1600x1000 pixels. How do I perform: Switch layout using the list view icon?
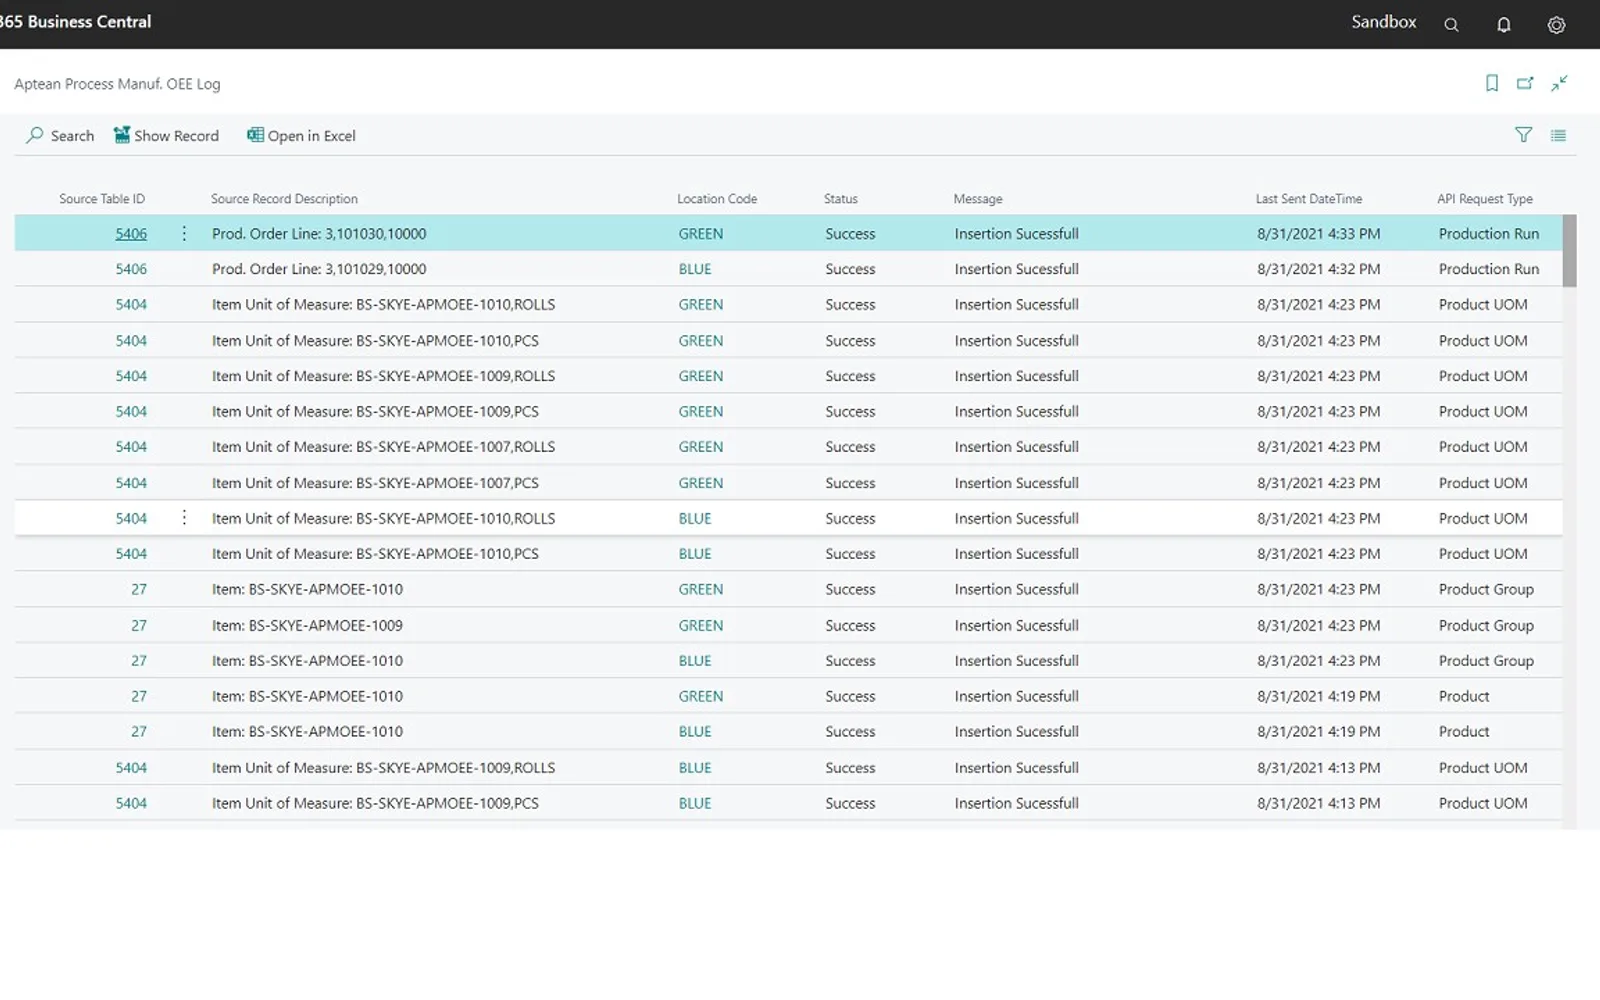click(1558, 135)
